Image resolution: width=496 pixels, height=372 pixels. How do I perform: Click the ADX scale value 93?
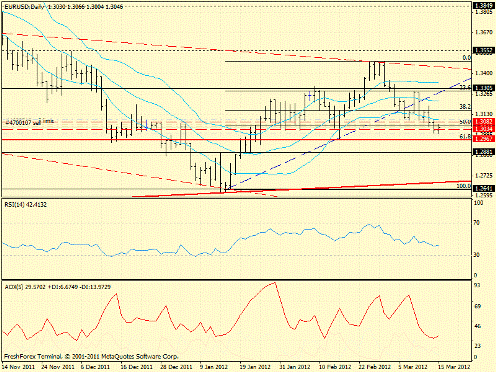477,285
